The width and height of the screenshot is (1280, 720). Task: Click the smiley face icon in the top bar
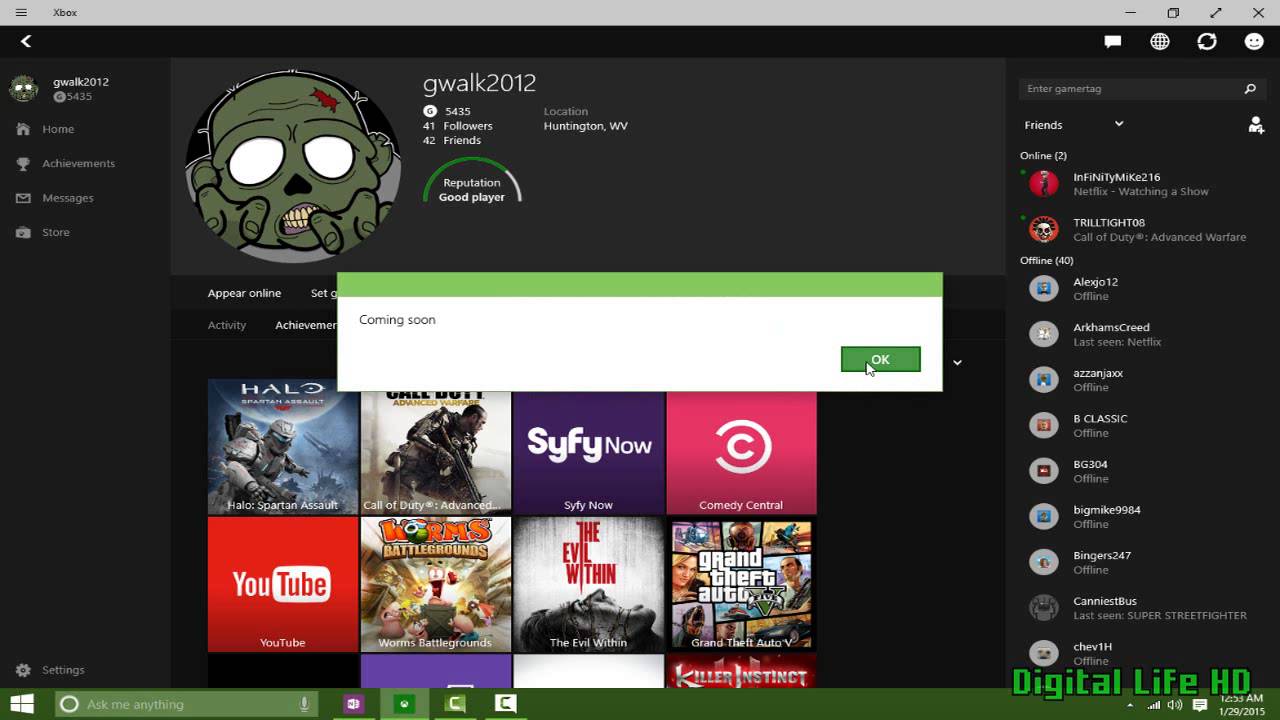point(1254,41)
